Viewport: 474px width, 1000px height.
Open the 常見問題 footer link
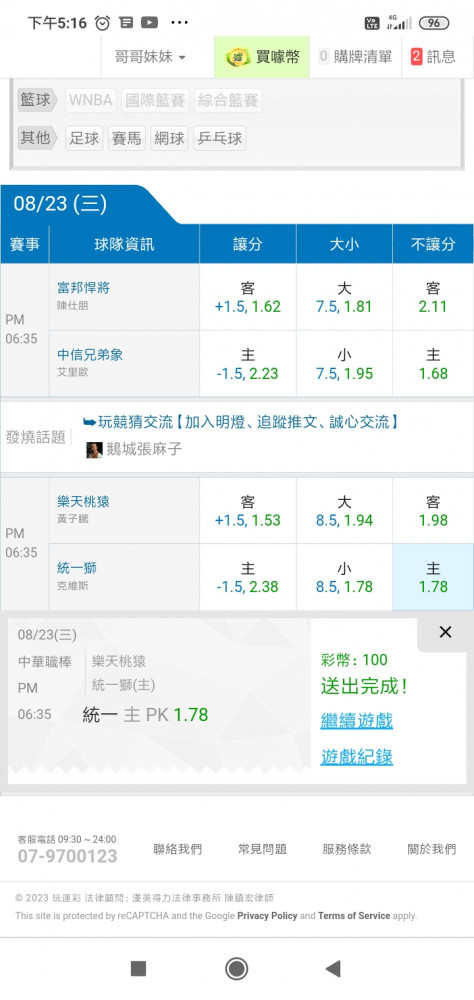point(262,849)
